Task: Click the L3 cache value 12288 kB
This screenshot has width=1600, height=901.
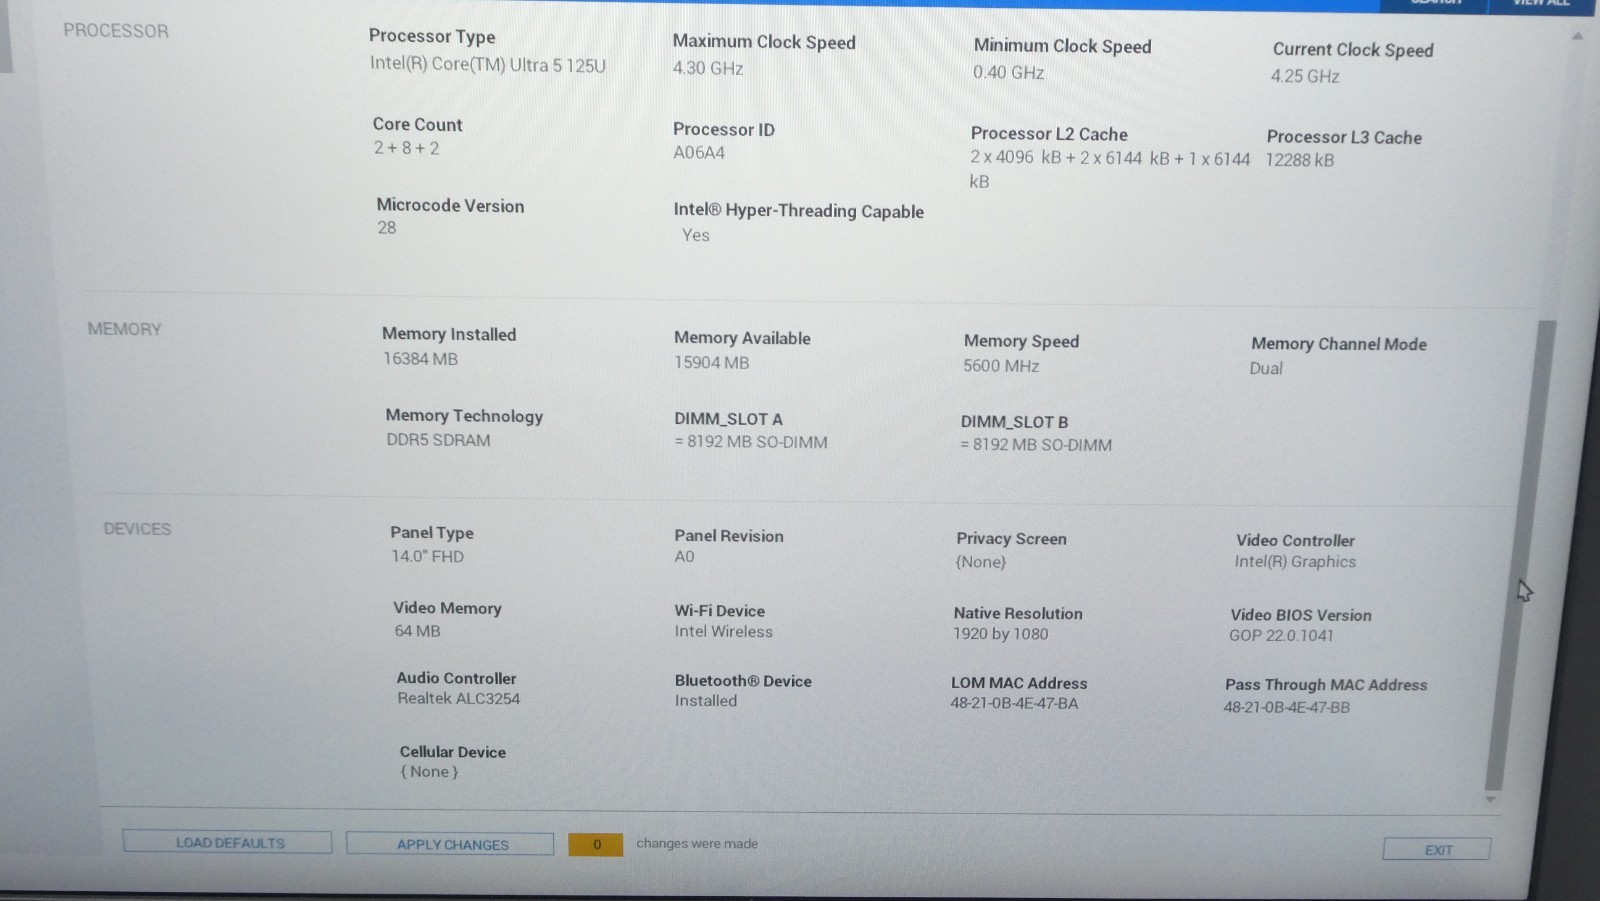Action: [x=1300, y=160]
